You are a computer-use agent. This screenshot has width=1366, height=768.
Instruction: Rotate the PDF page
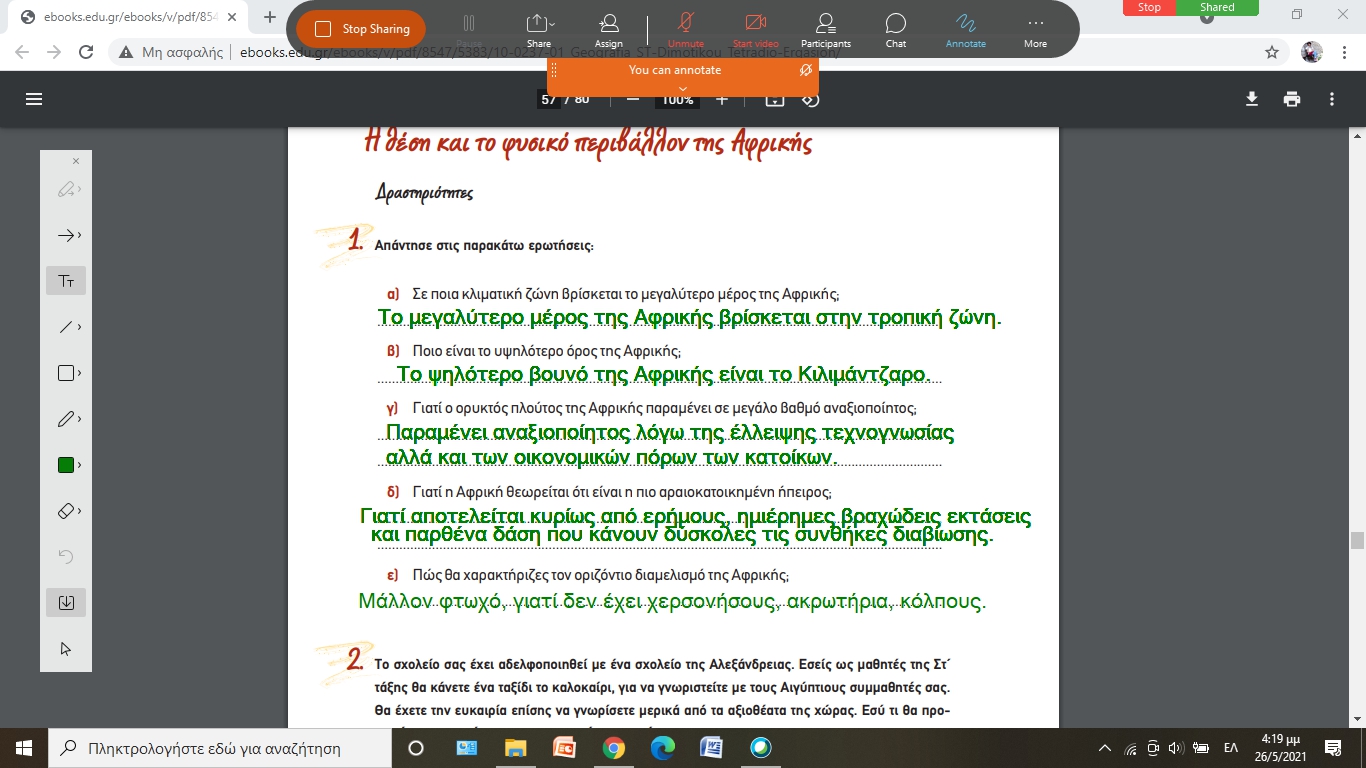pos(811,99)
